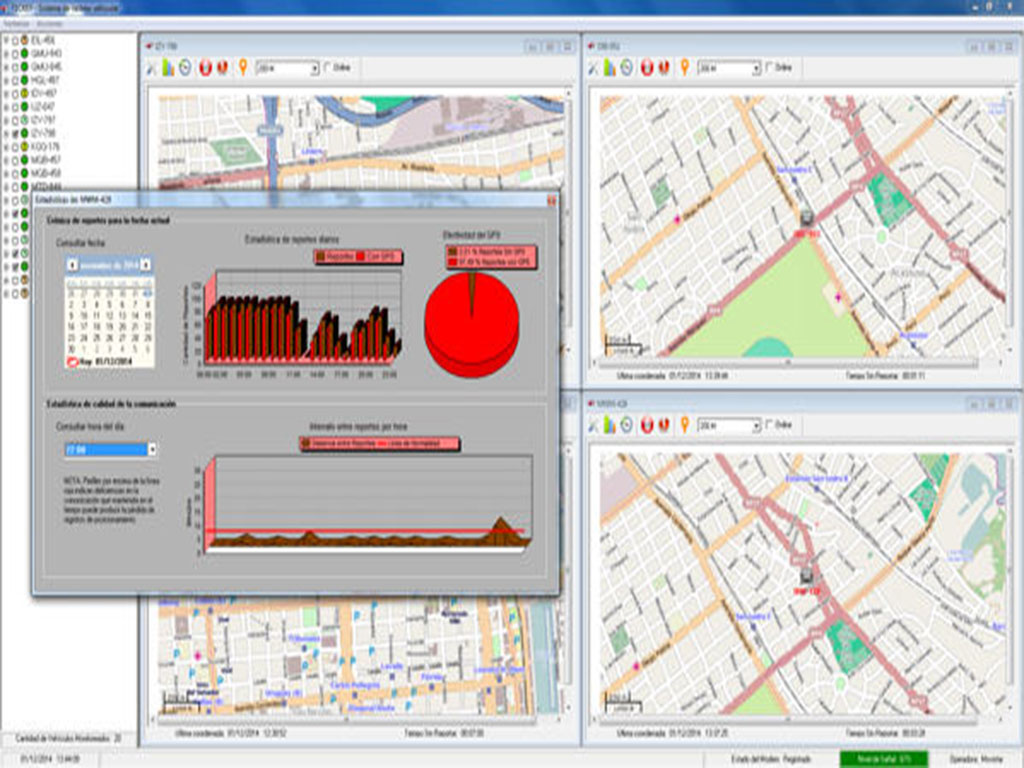
Task: Open statistics bar chart icon in top-left map window
Action: (168, 68)
